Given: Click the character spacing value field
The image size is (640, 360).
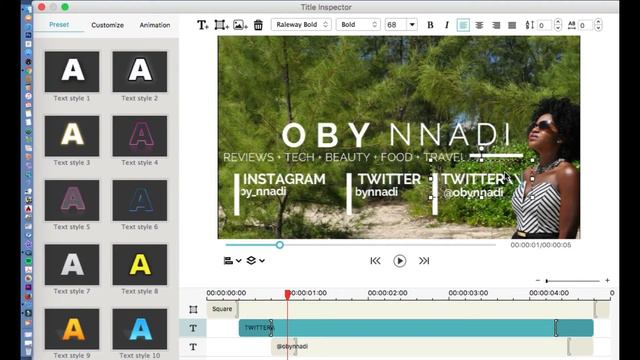Looking at the screenshot, I should click(x=586, y=25).
